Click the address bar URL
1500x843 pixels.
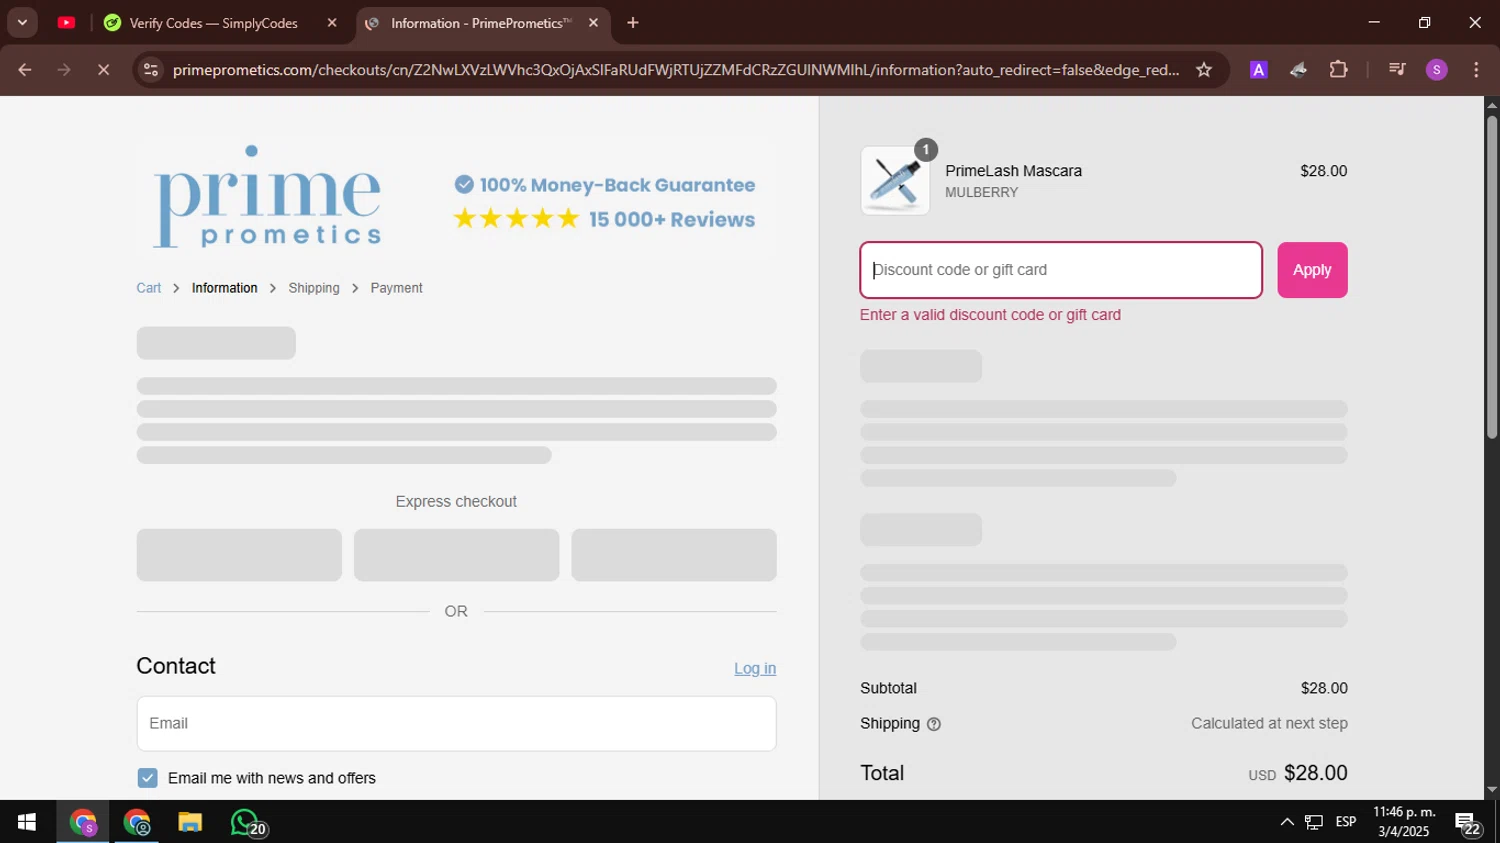676,70
